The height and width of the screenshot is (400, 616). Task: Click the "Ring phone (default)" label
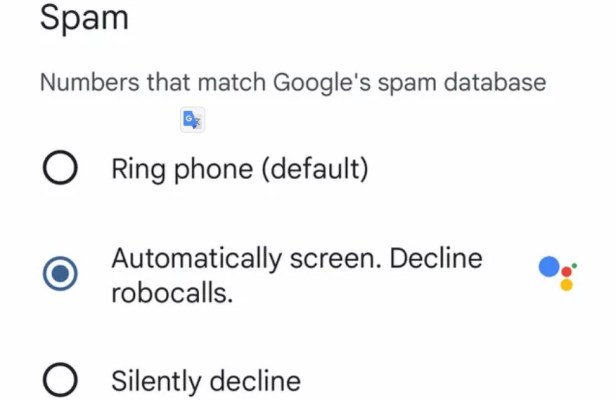pyautogui.click(x=239, y=169)
